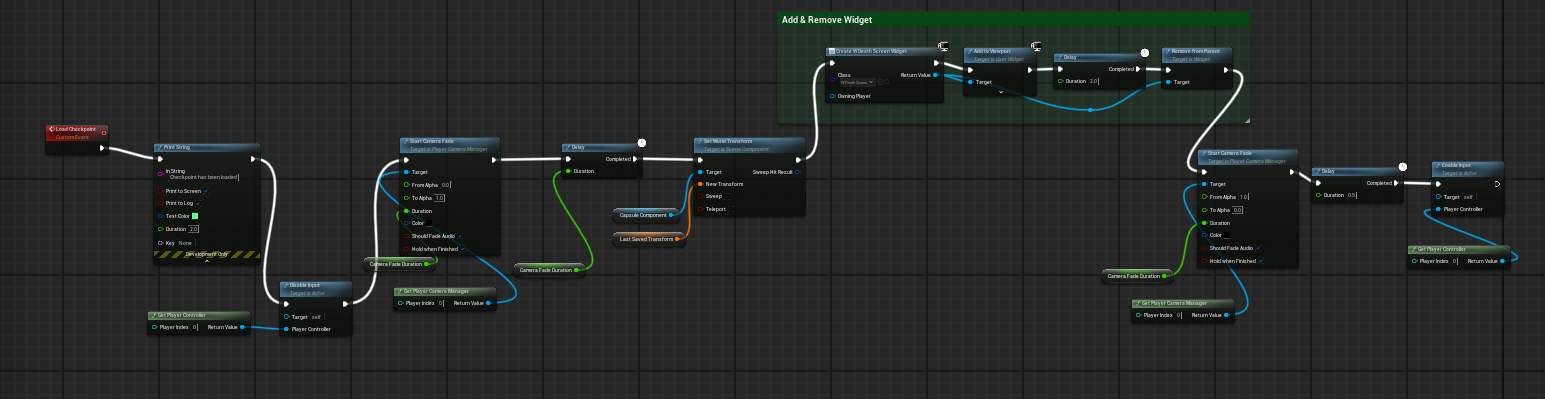Select the Load Checkpoint custom event node title
The height and width of the screenshot is (399, 1545).
click(76, 129)
